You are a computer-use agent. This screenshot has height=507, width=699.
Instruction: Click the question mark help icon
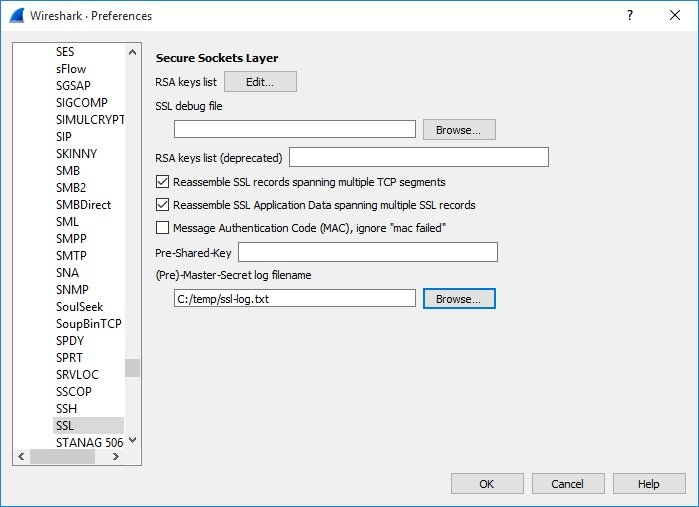click(629, 16)
